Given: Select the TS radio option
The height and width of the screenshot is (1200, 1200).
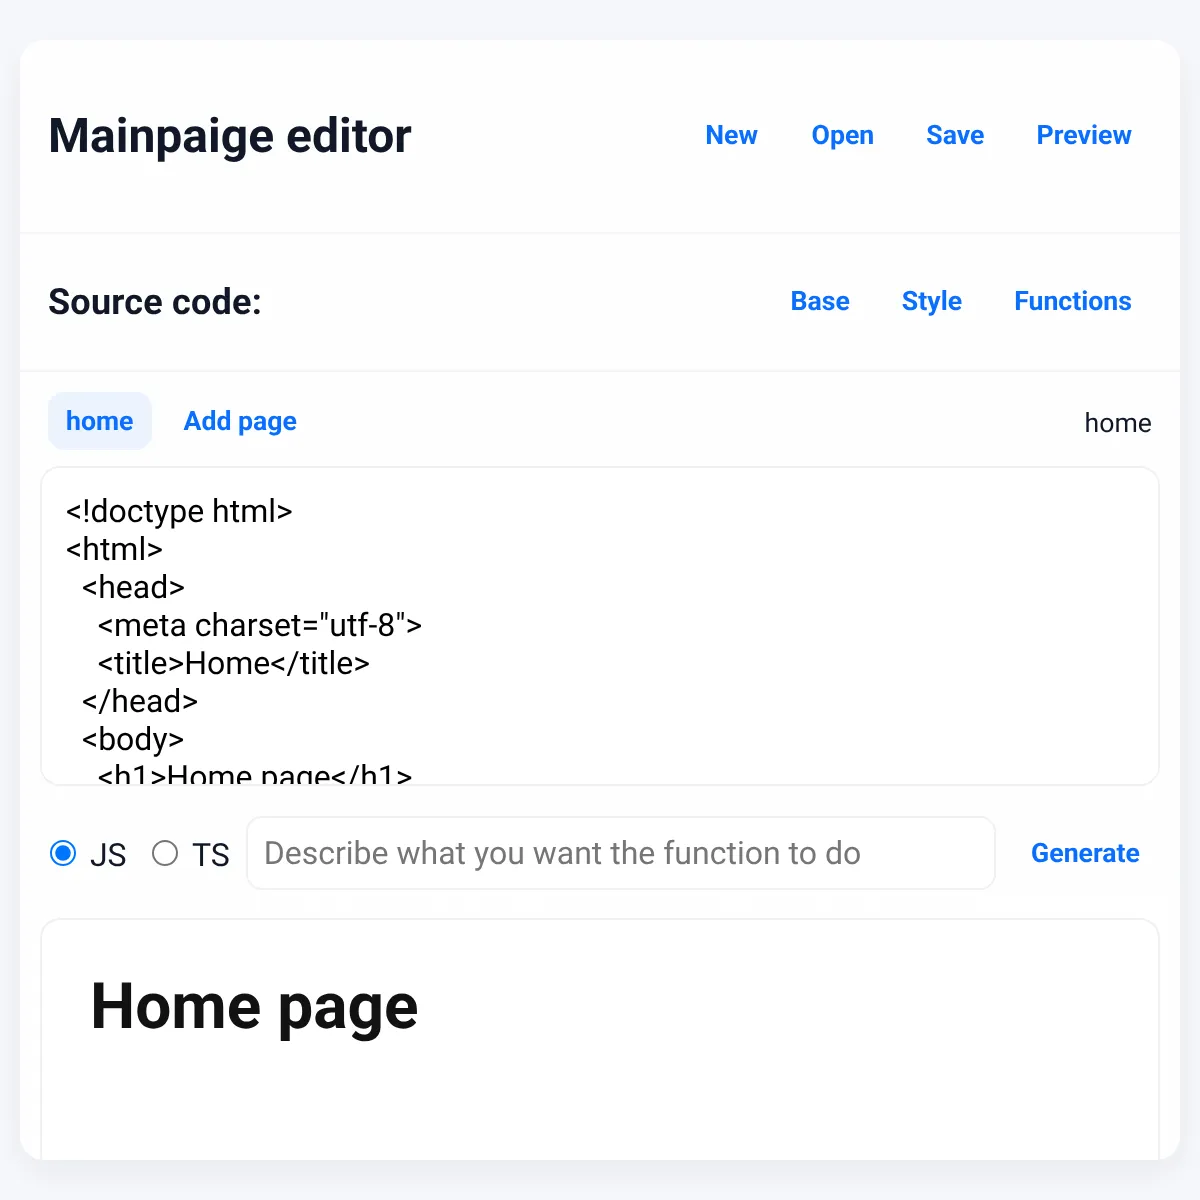Looking at the screenshot, I should (x=165, y=853).
